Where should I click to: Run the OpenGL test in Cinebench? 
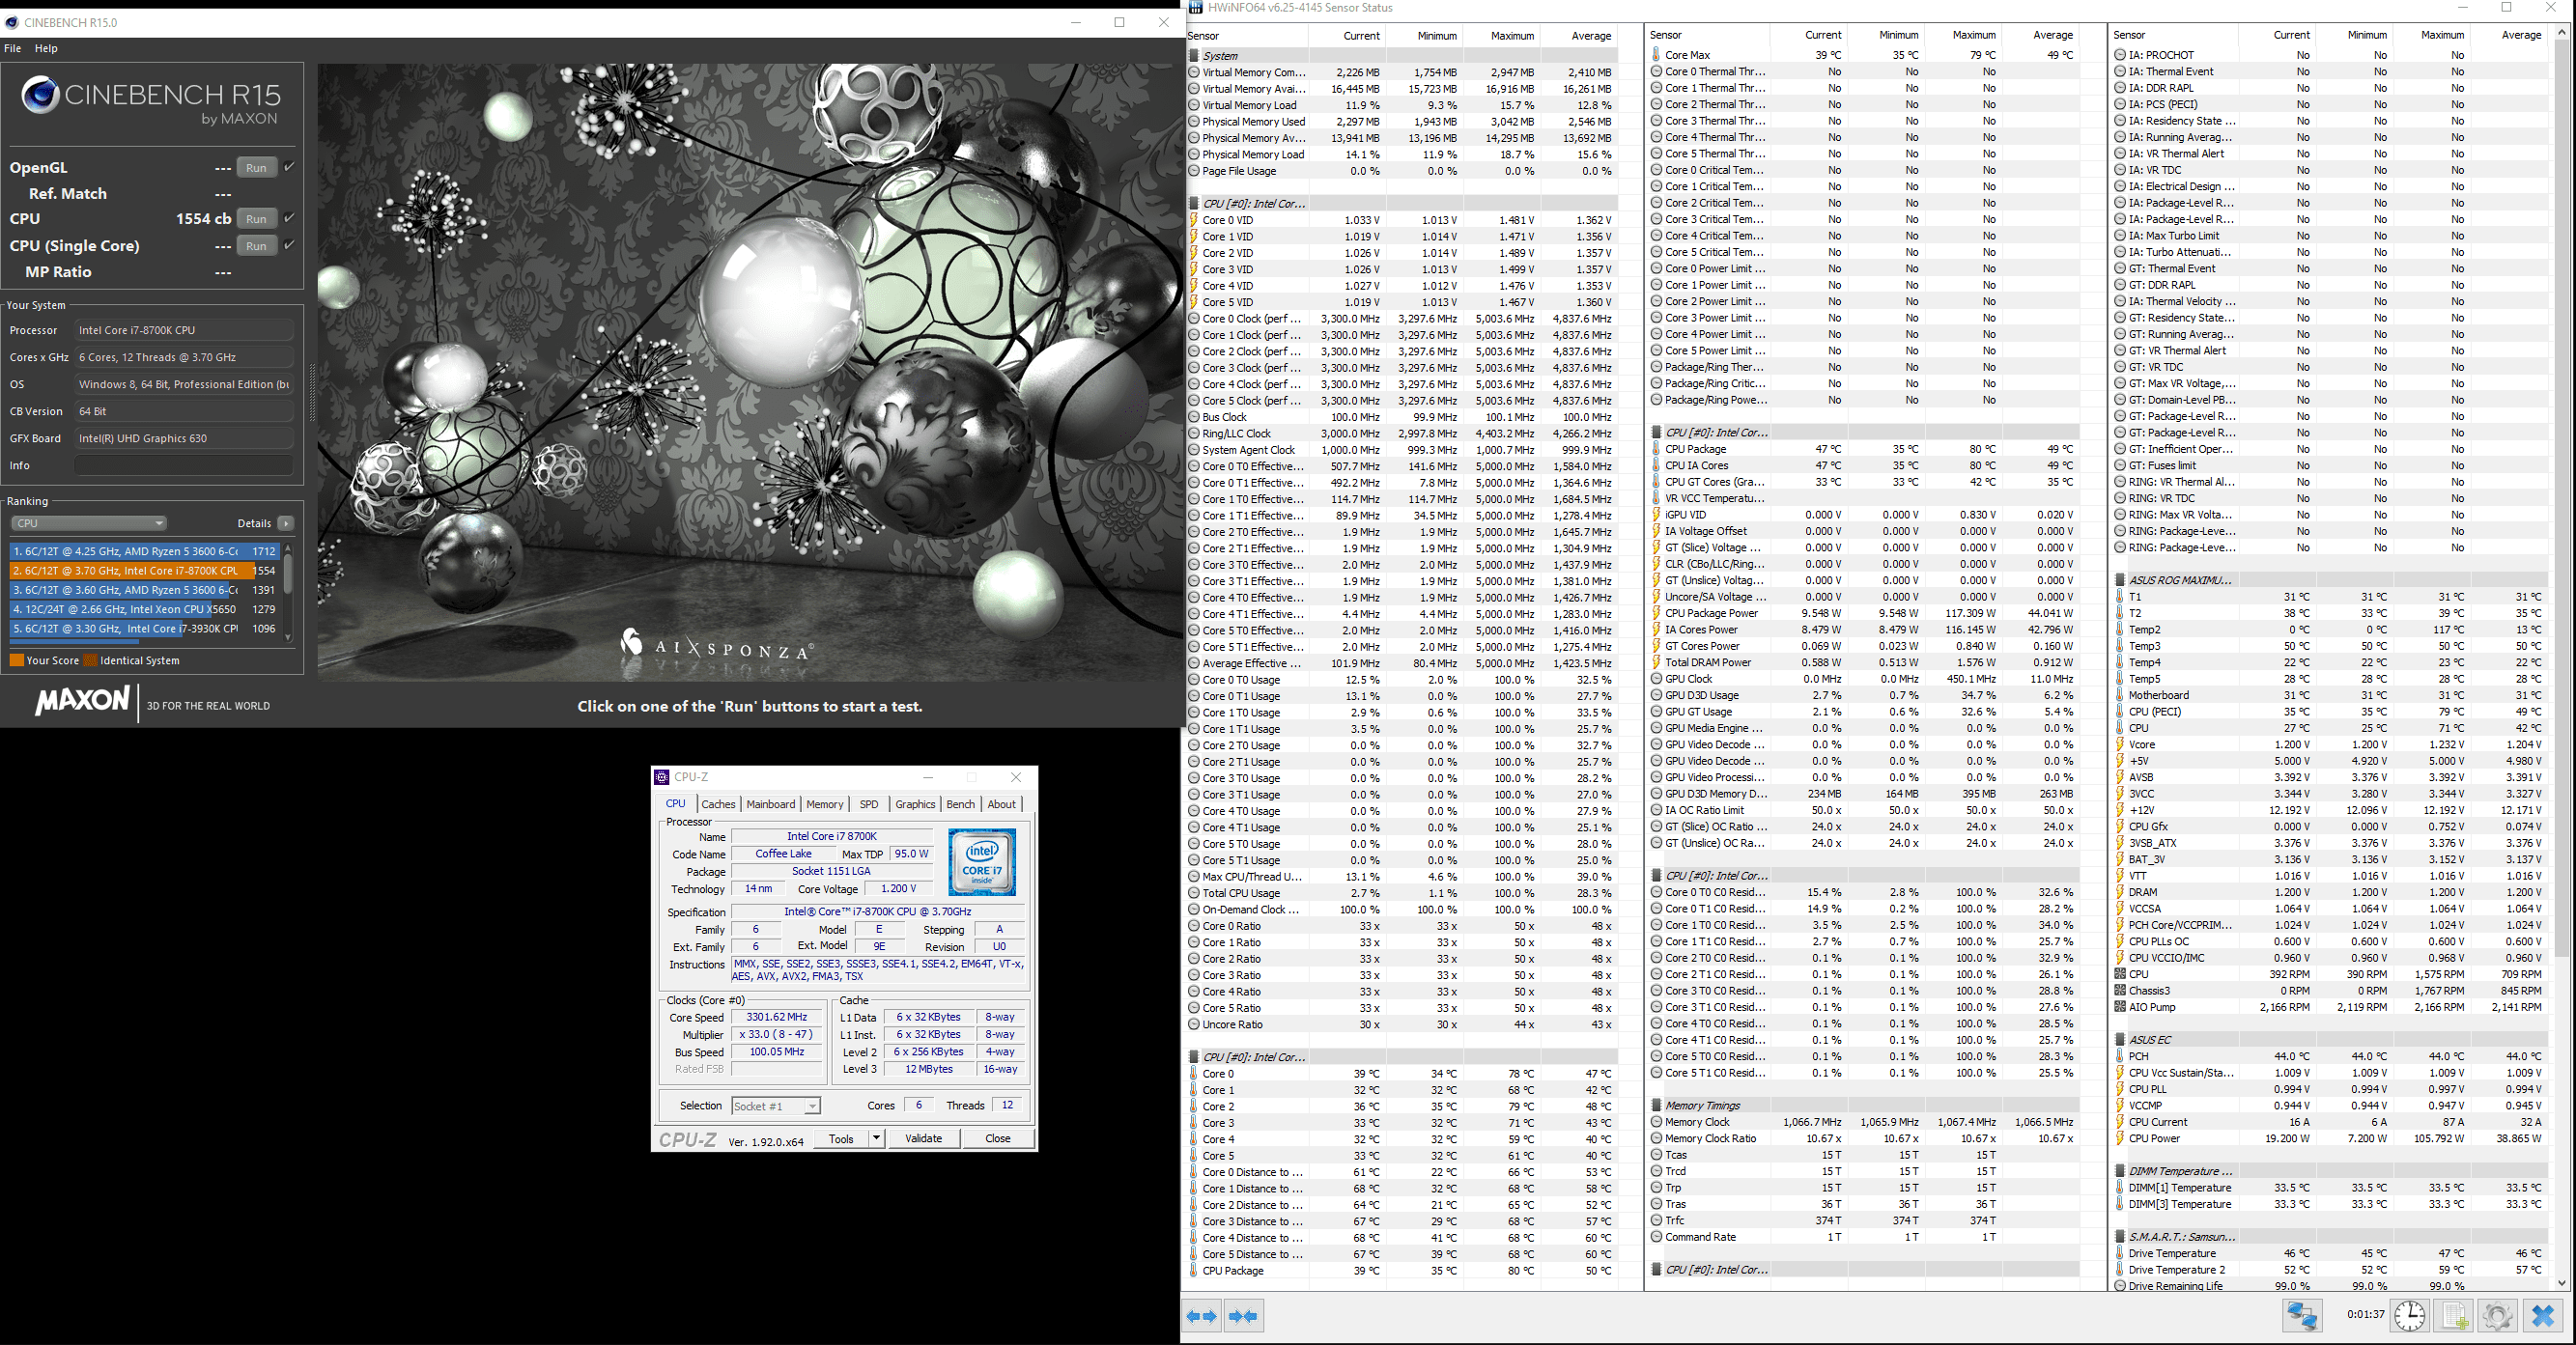click(x=256, y=167)
